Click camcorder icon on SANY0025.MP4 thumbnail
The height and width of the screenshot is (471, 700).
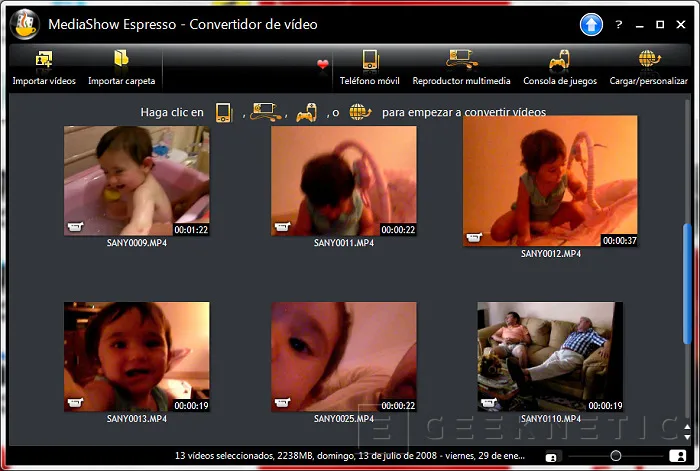(x=282, y=403)
